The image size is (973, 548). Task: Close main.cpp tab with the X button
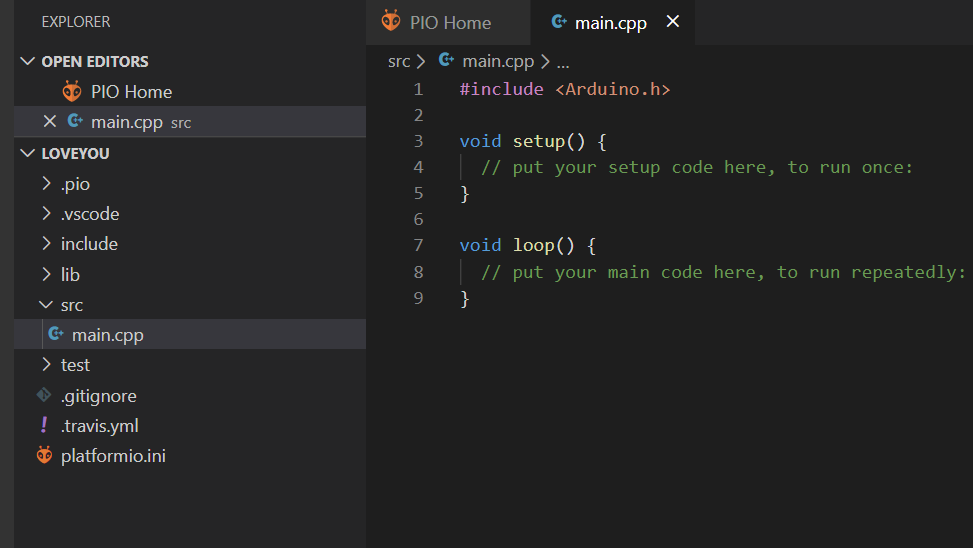pos(673,22)
